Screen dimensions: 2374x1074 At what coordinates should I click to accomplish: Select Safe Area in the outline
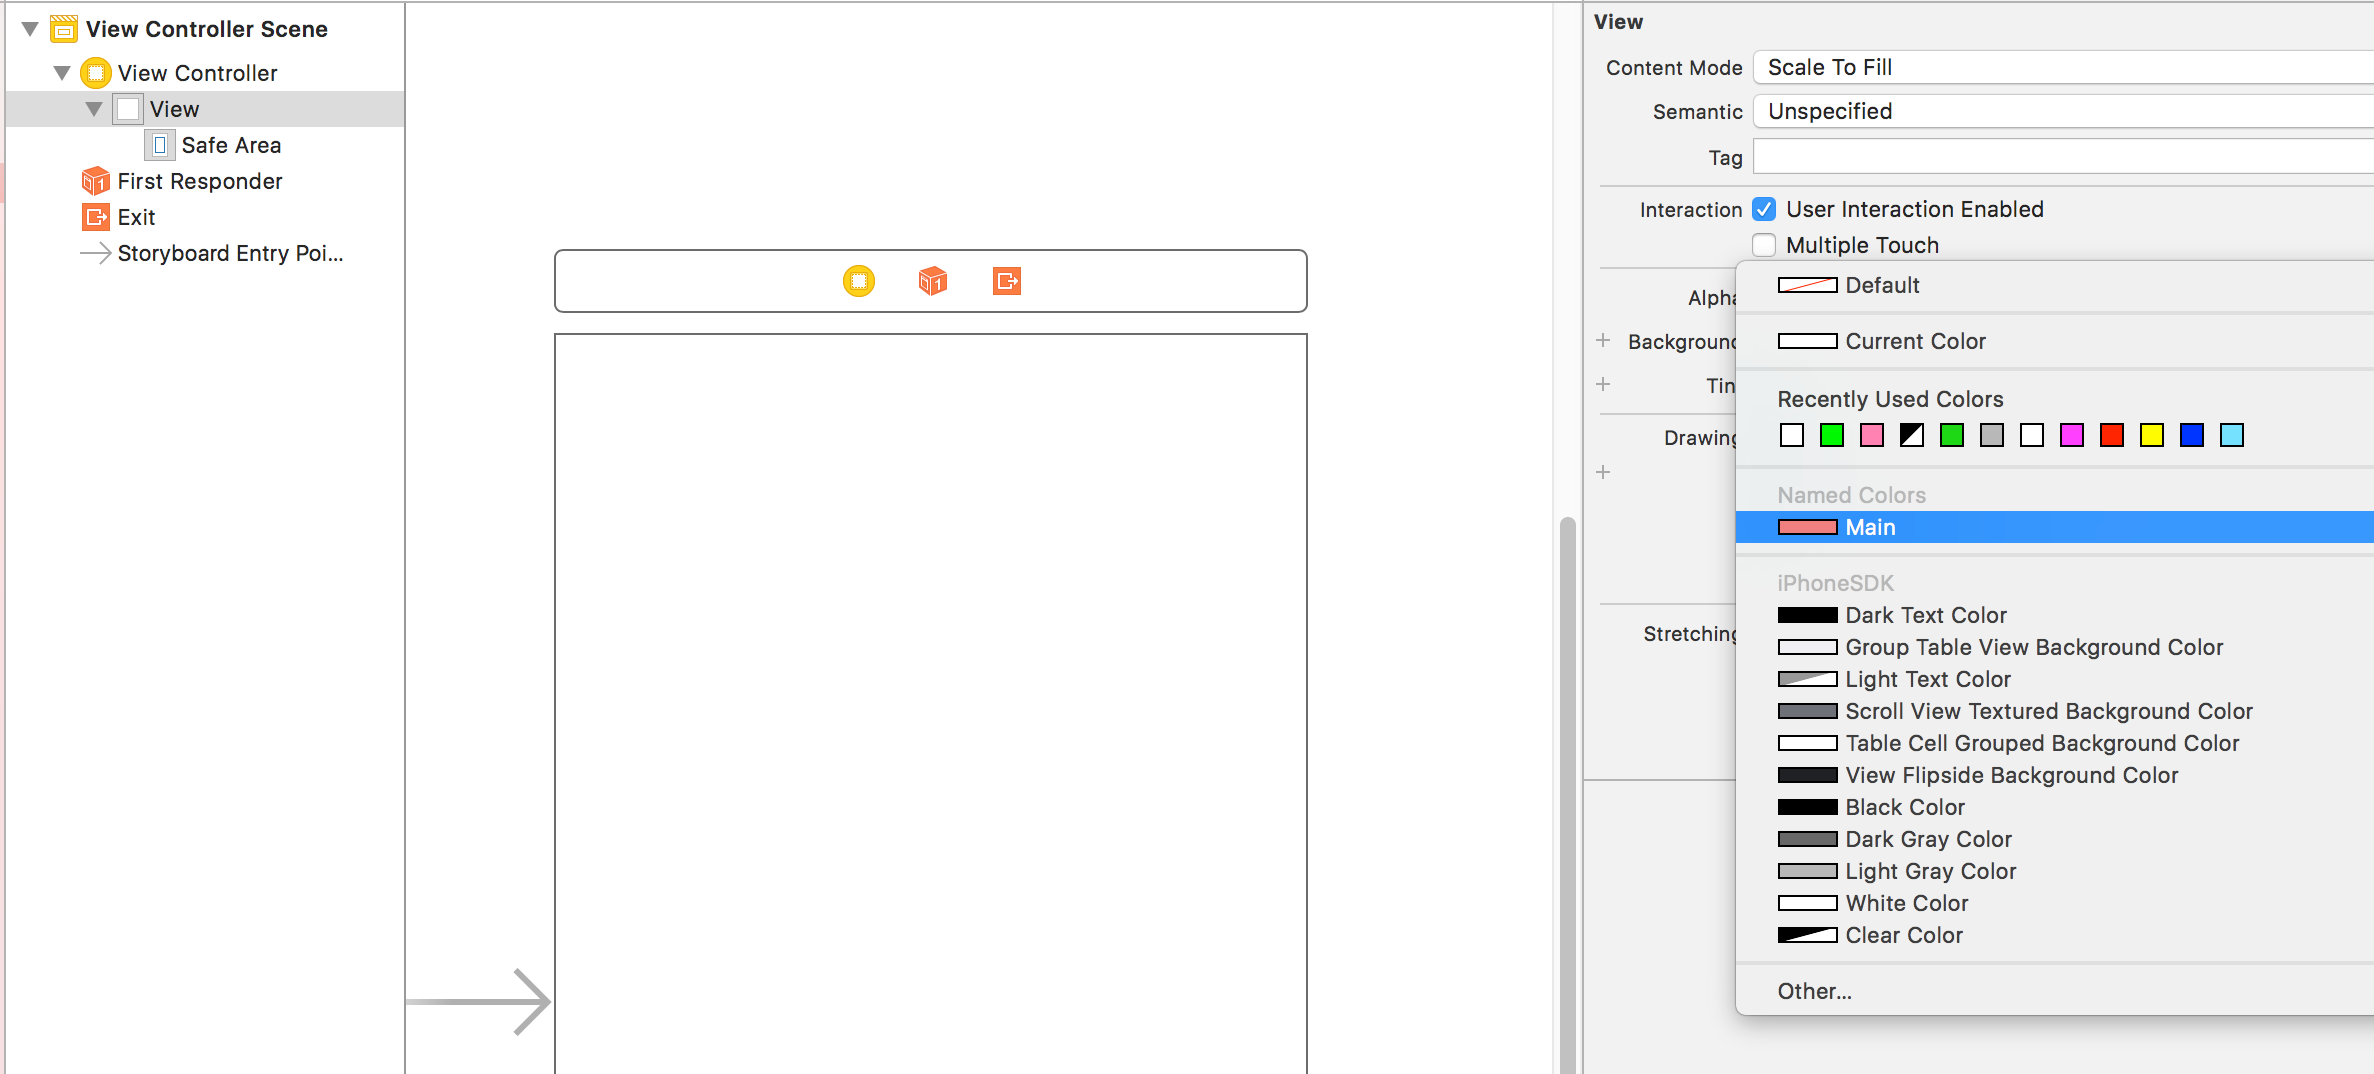[230, 145]
